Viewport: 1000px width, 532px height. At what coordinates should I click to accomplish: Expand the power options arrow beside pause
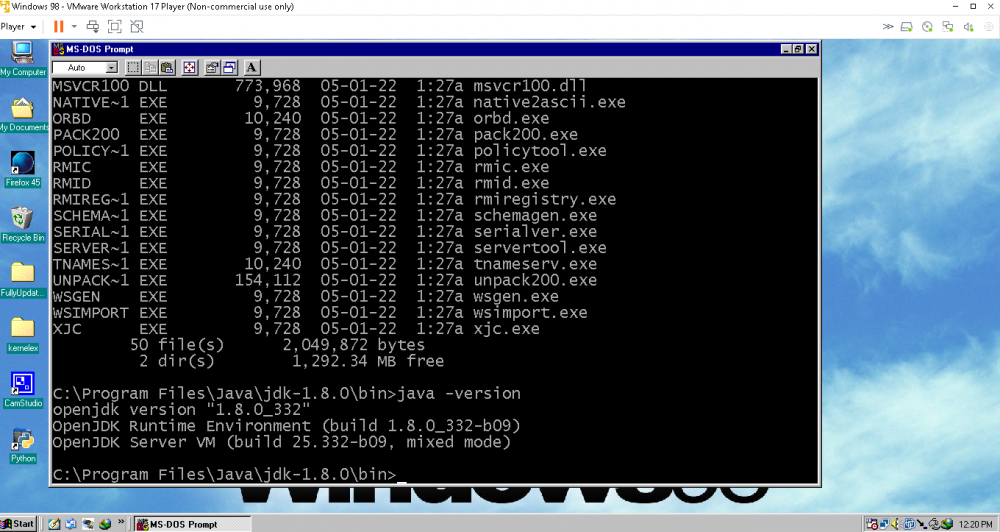click(74, 27)
